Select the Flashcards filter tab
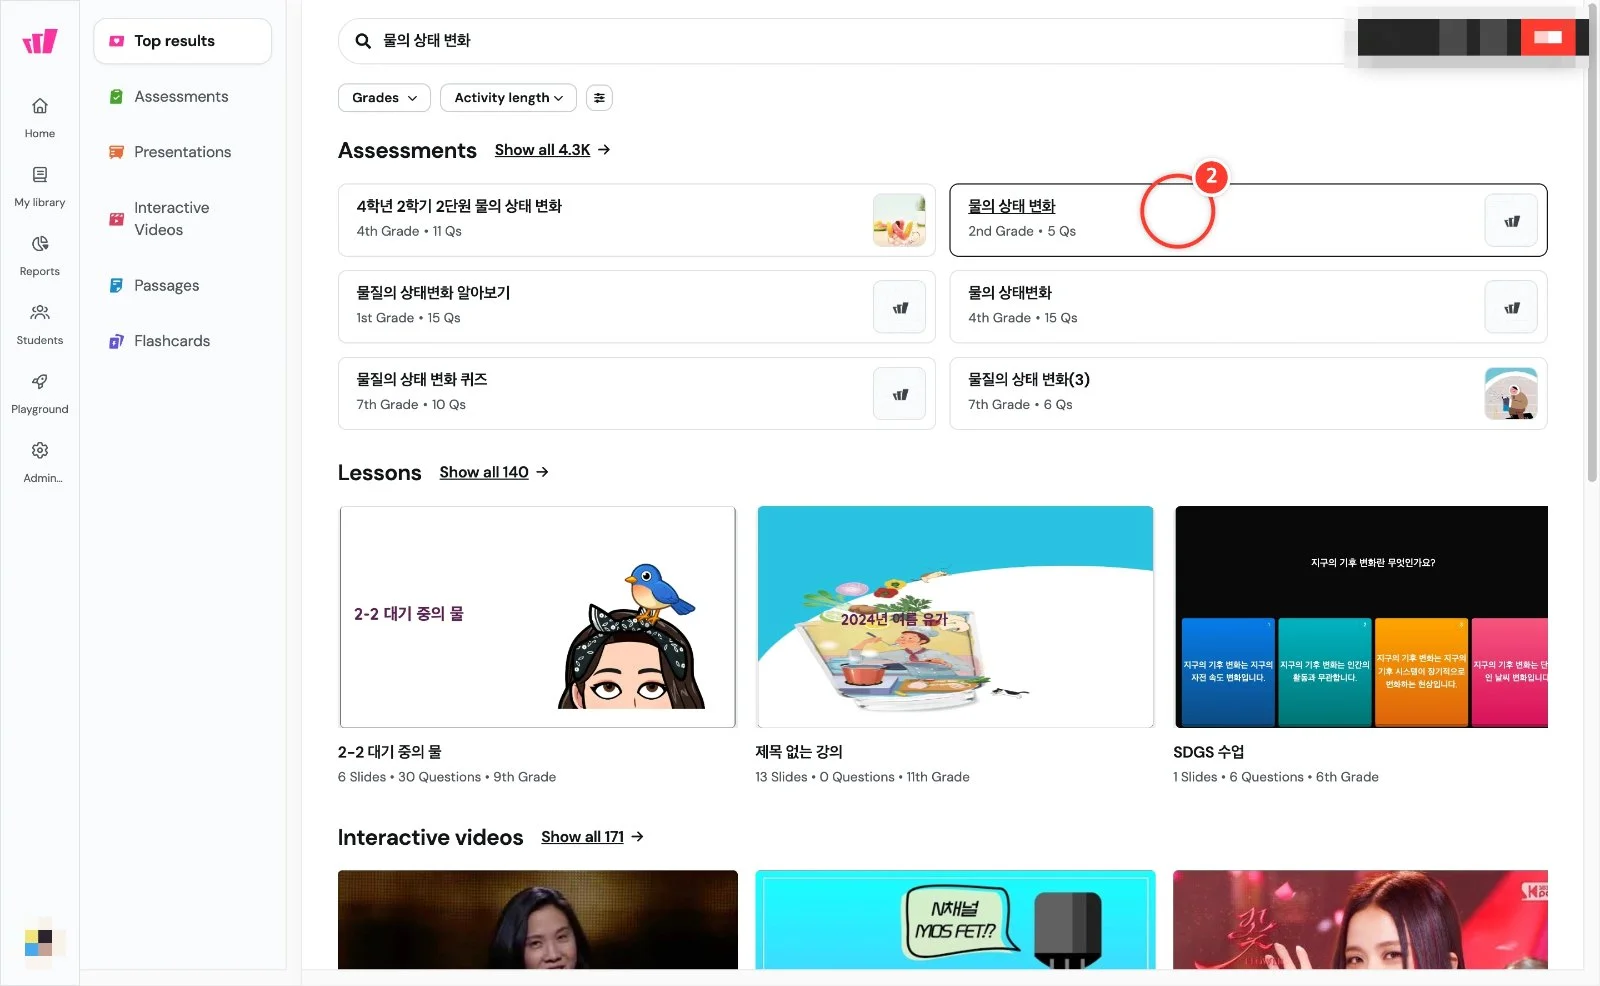1600x986 pixels. coord(183,341)
